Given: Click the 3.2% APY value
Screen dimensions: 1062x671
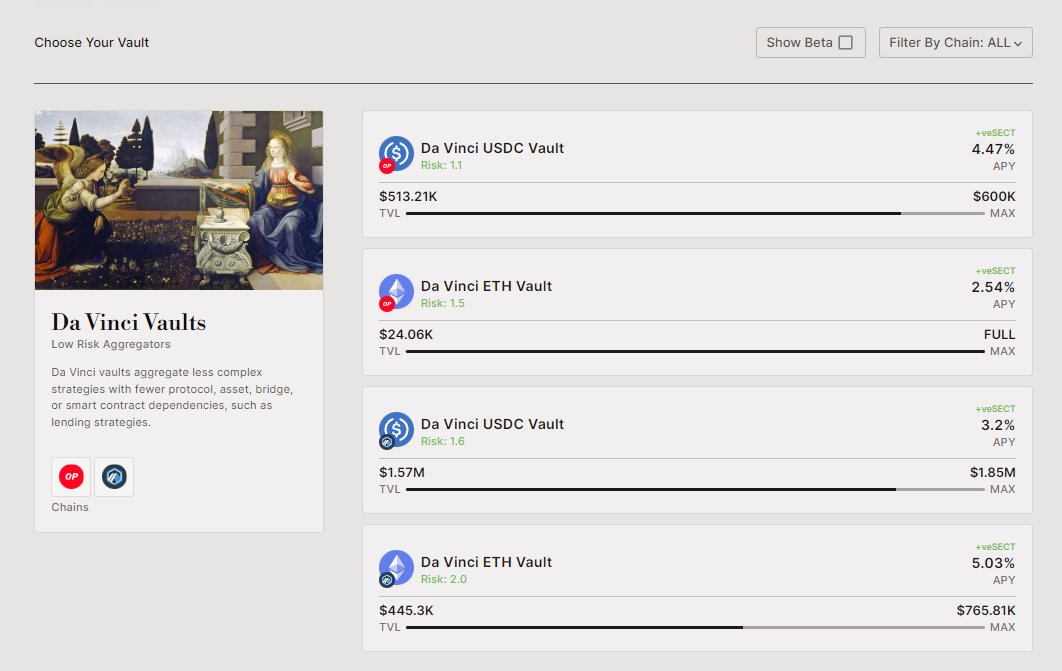Looking at the screenshot, I should [998, 426].
